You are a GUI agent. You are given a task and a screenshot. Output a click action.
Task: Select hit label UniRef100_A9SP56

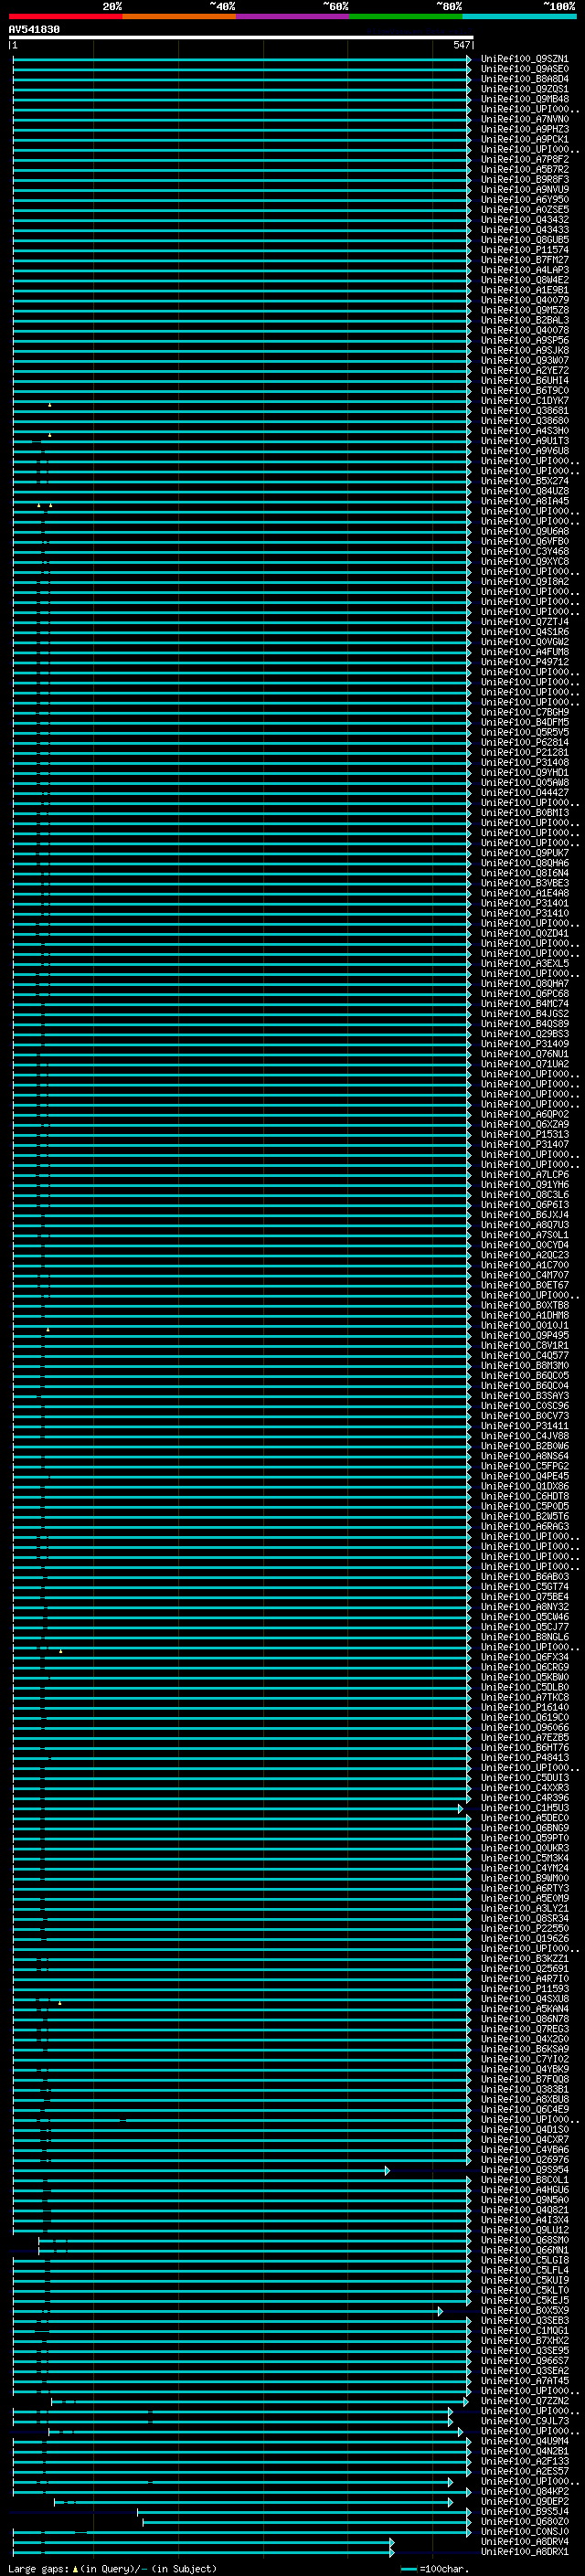[x=524, y=340]
